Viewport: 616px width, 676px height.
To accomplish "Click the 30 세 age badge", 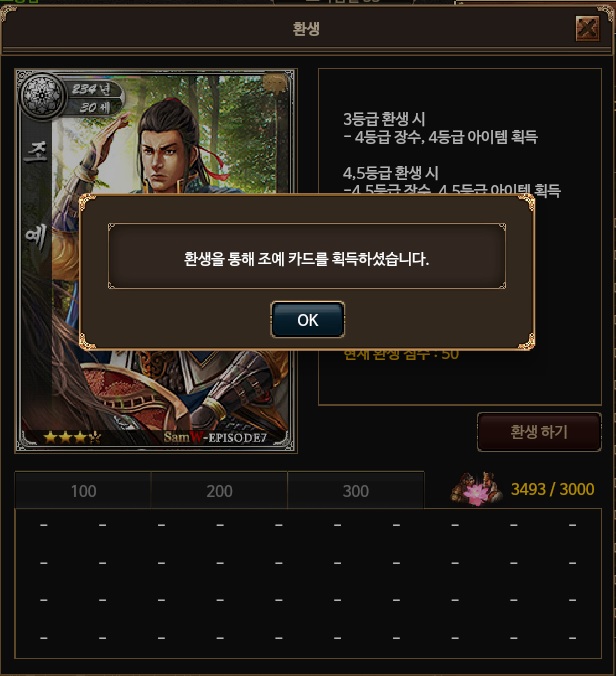I will coord(95,107).
